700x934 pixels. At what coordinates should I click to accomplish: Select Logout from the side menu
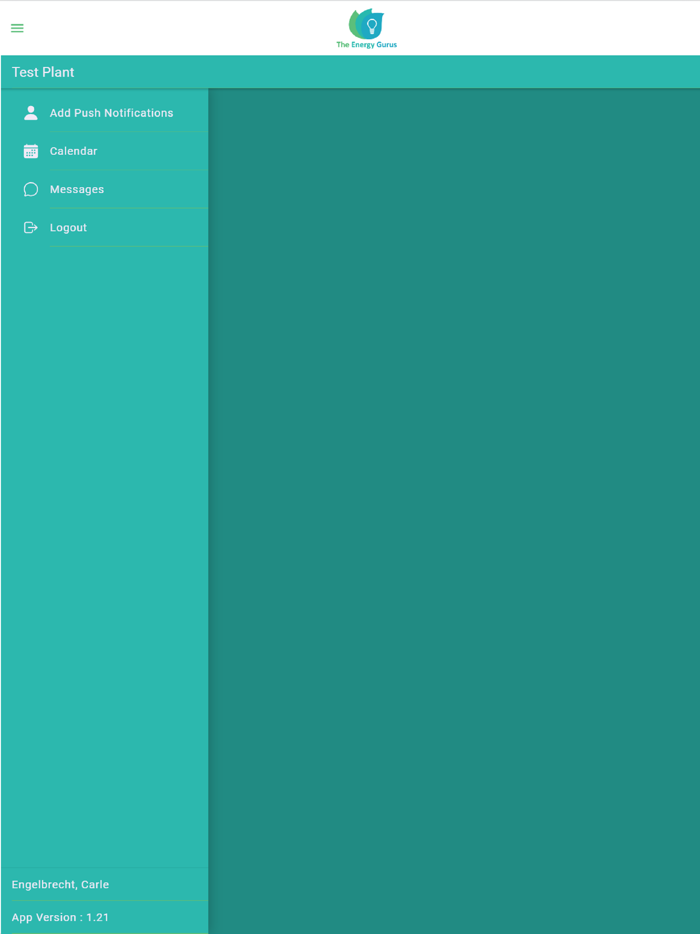click(104, 227)
